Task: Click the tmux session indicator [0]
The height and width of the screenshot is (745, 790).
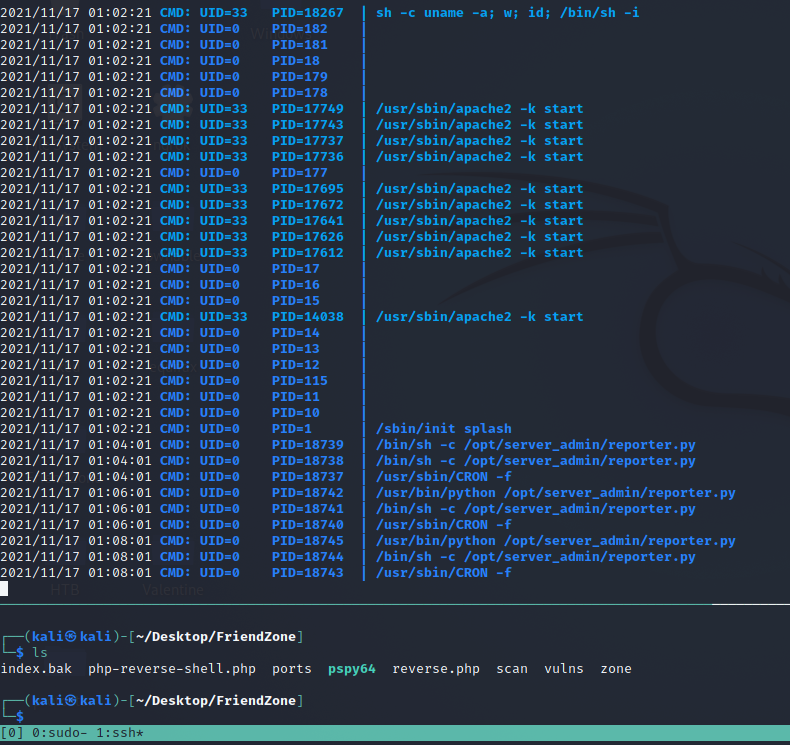Action: (x=12, y=734)
